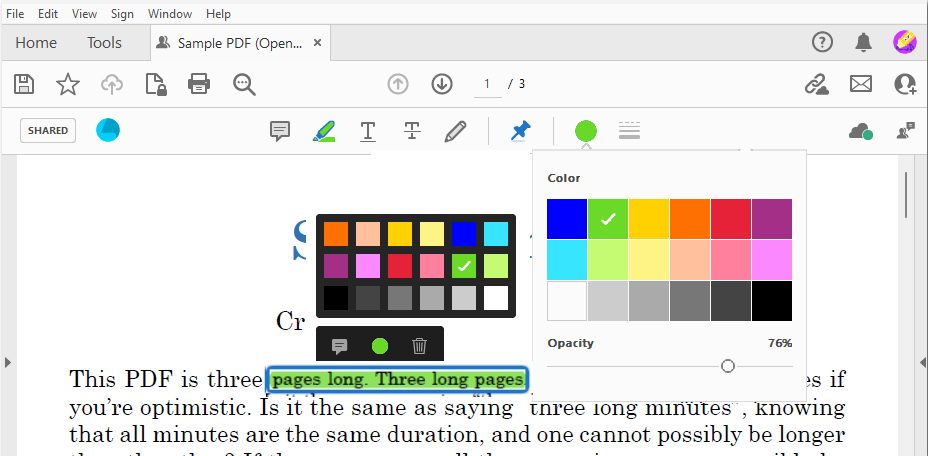
Task: Click the SHARED button
Action: 48,131
